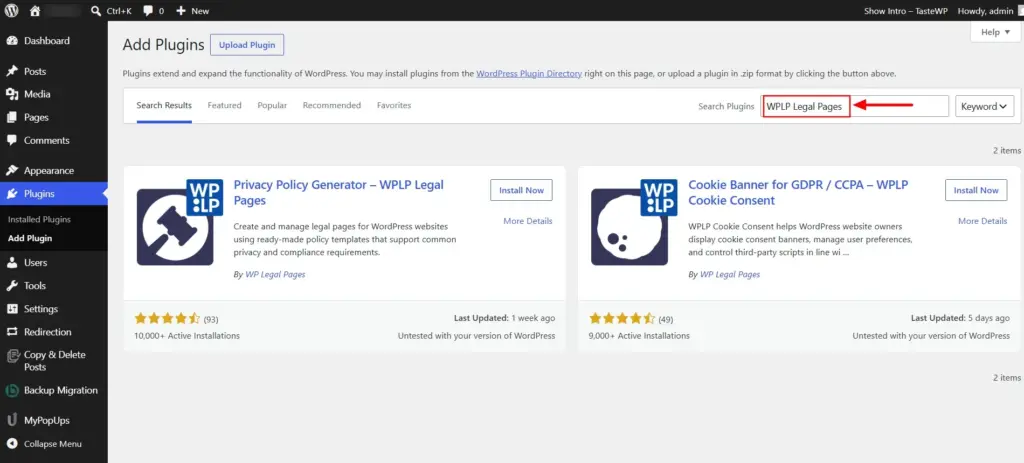Switch to the Favorites tab
Viewport: 1024px width, 463px height.
[394, 105]
